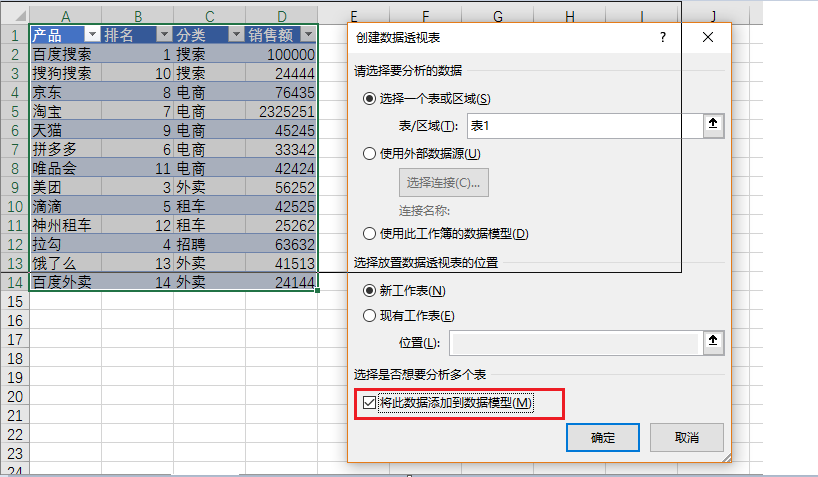
Task: Select column B header
Action: tap(138, 16)
